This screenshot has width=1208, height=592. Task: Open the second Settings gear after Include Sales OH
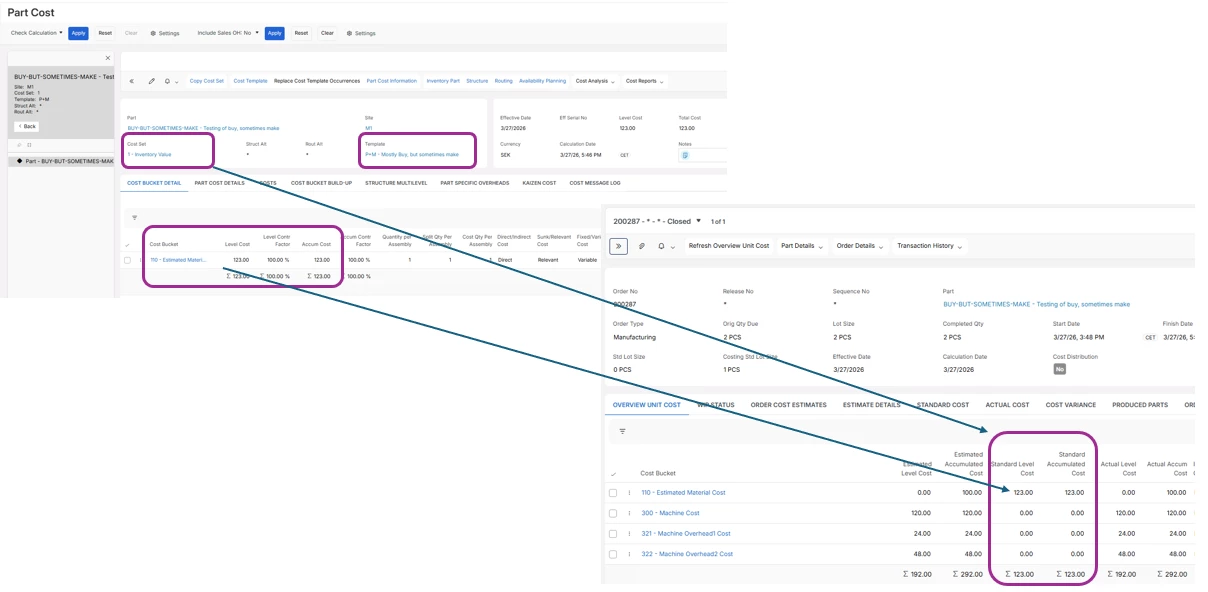(361, 33)
